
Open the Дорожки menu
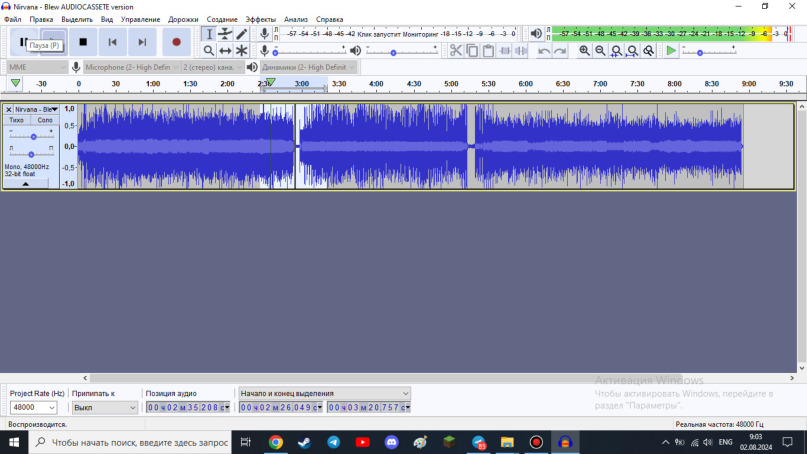click(183, 19)
